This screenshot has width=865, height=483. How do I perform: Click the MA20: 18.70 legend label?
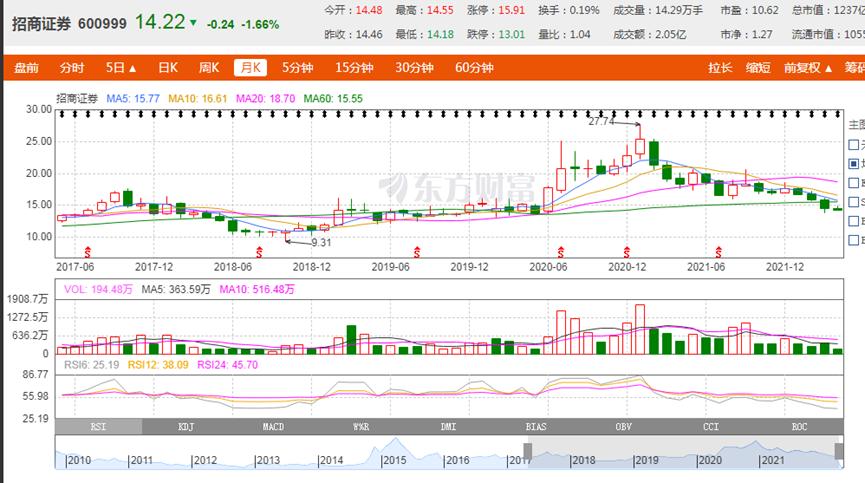(x=265, y=99)
